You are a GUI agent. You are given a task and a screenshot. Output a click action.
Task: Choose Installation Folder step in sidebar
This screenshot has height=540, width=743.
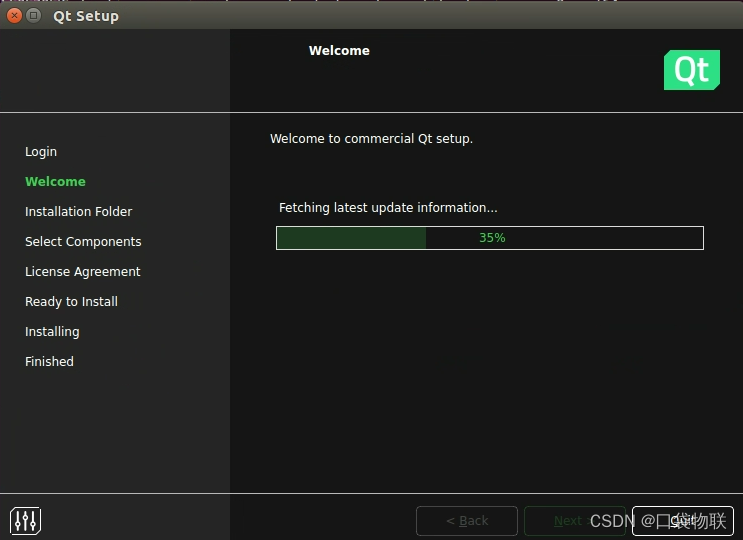79,211
